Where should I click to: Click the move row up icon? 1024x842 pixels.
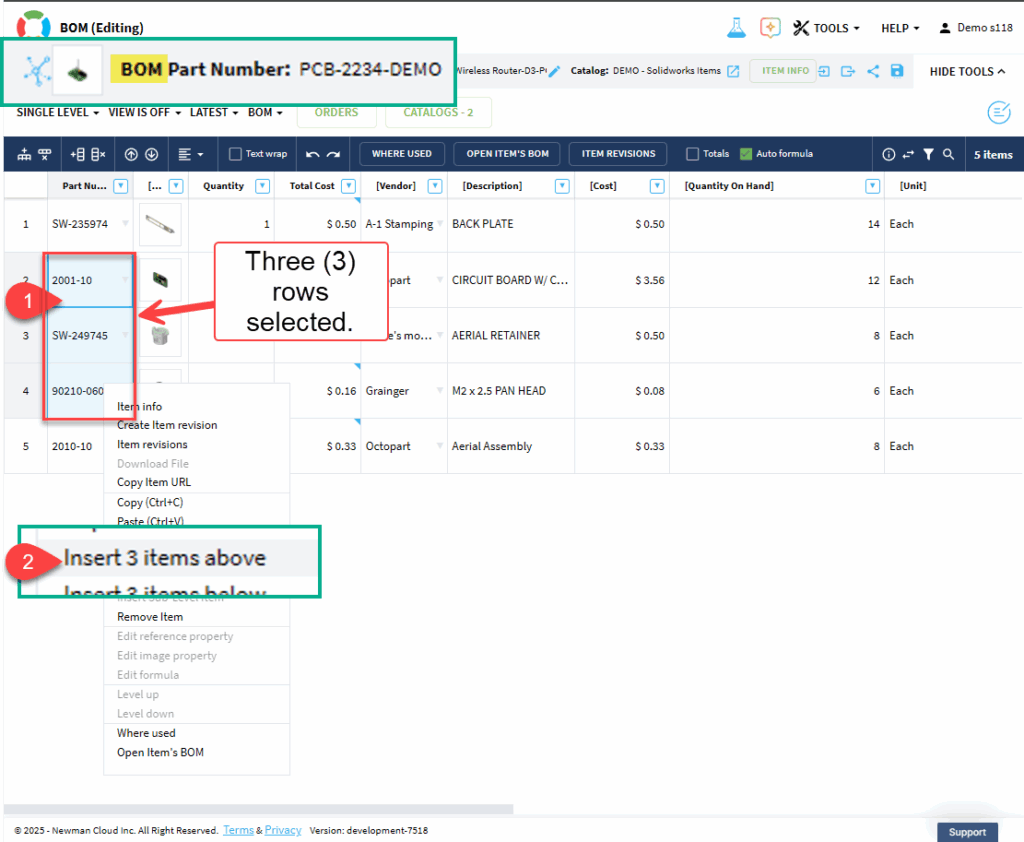point(131,154)
